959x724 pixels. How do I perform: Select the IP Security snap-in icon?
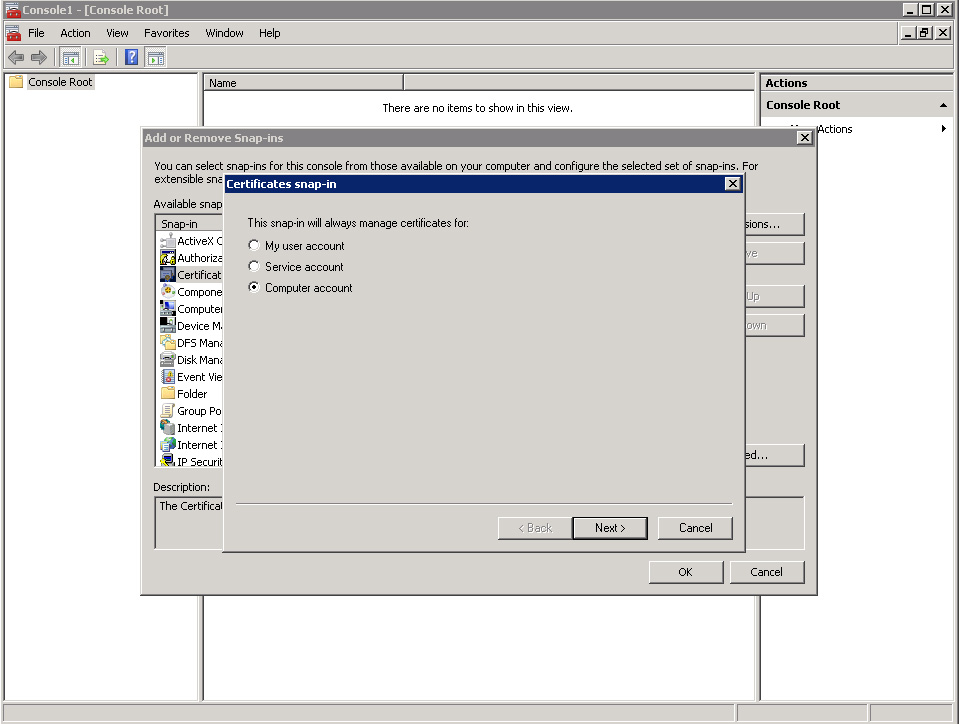pyautogui.click(x=168, y=460)
